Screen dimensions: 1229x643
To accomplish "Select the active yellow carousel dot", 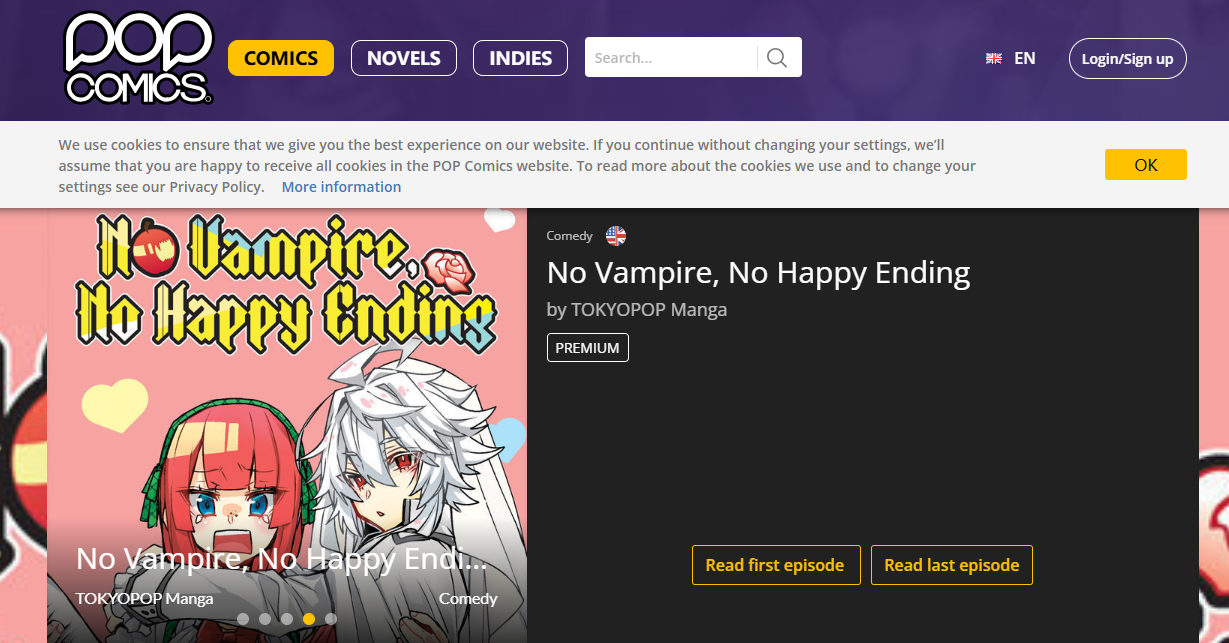I will click(309, 619).
